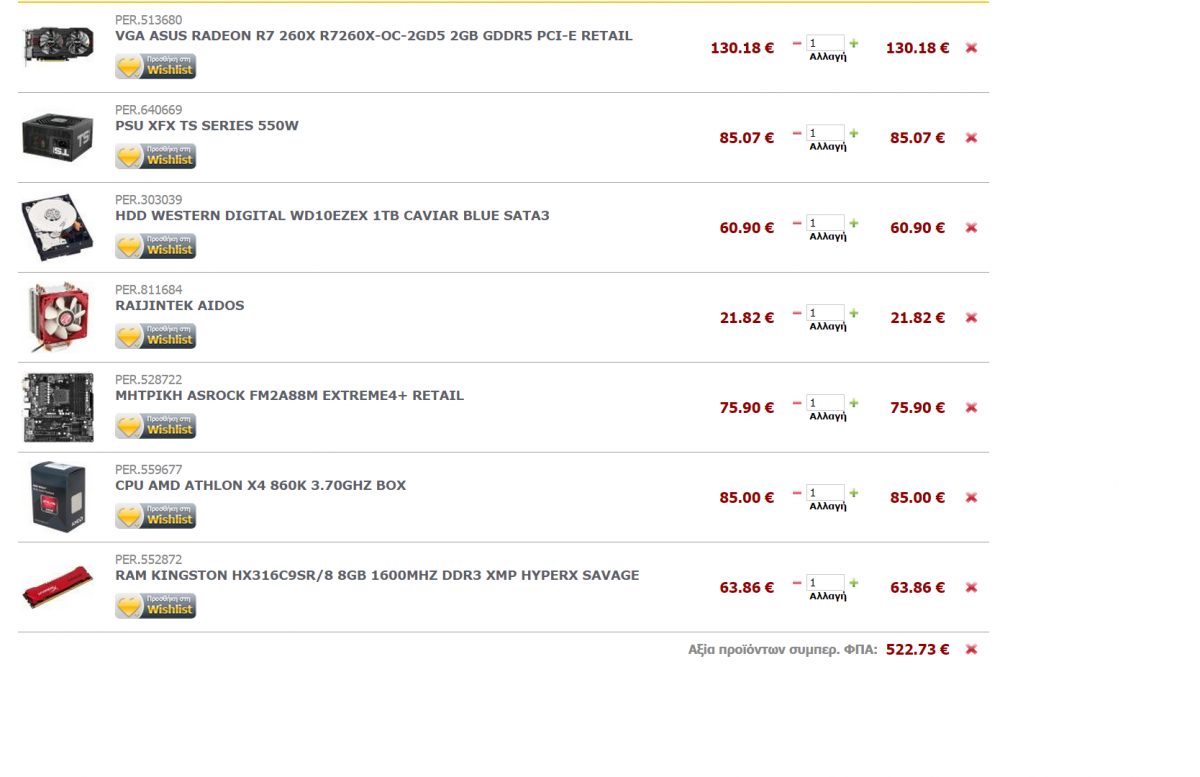Screen dimensions: 1200x777
Task: View the red Kingston RAM product image
Action: pos(58,588)
